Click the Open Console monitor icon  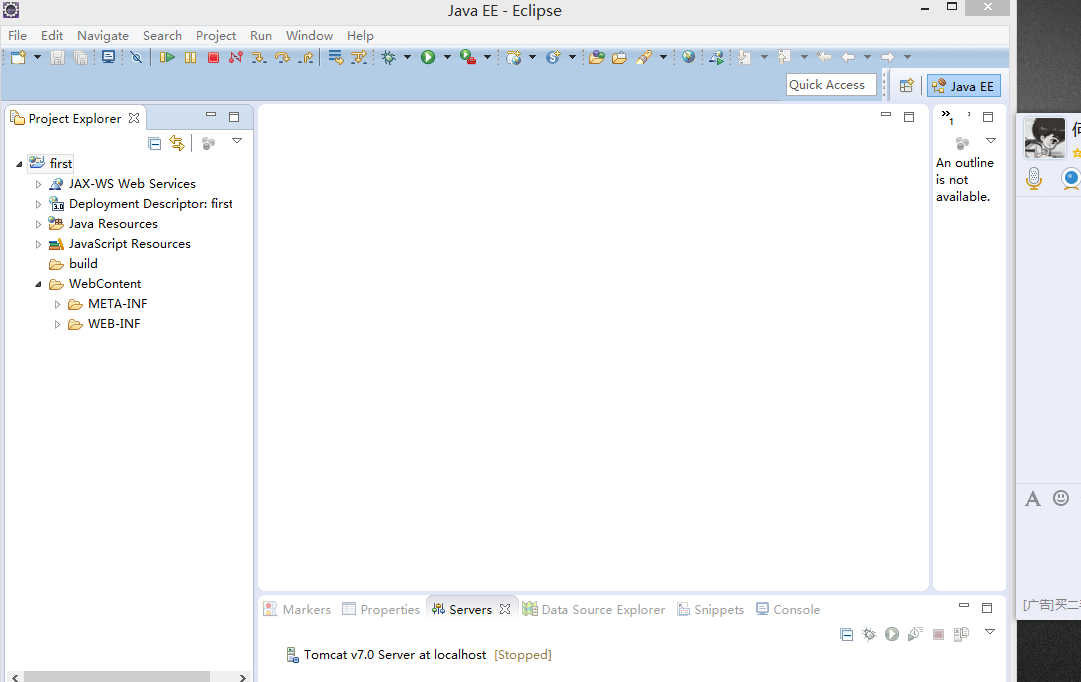coord(108,57)
